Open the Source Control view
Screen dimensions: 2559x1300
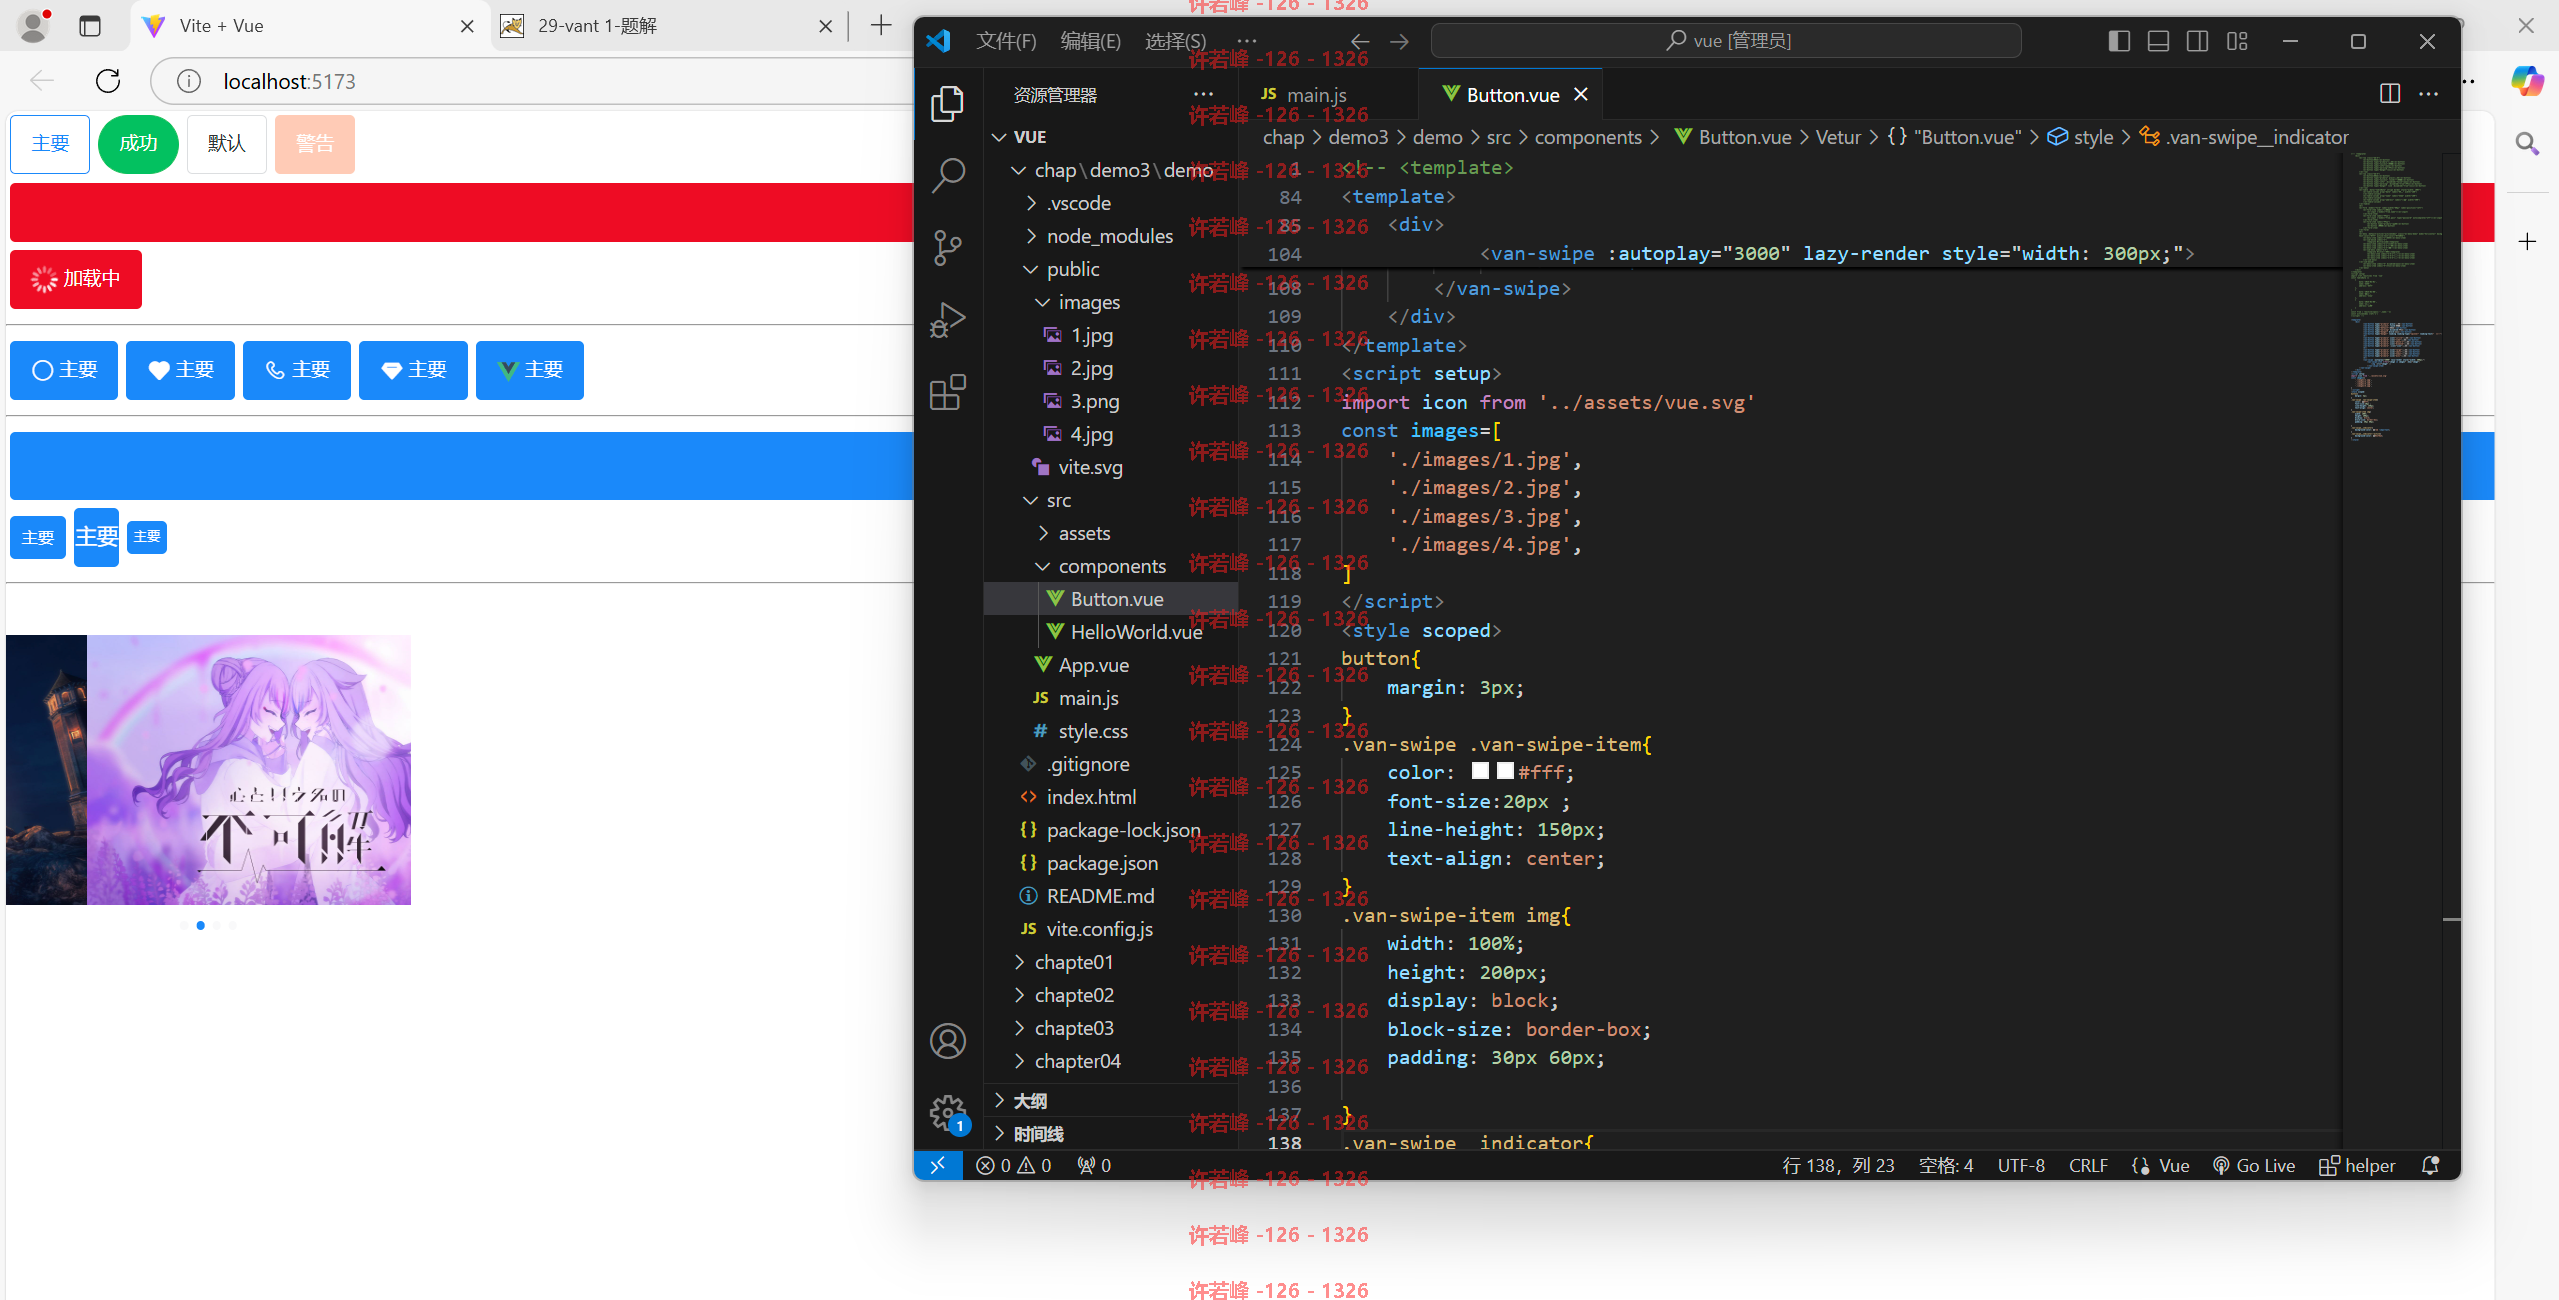(947, 247)
